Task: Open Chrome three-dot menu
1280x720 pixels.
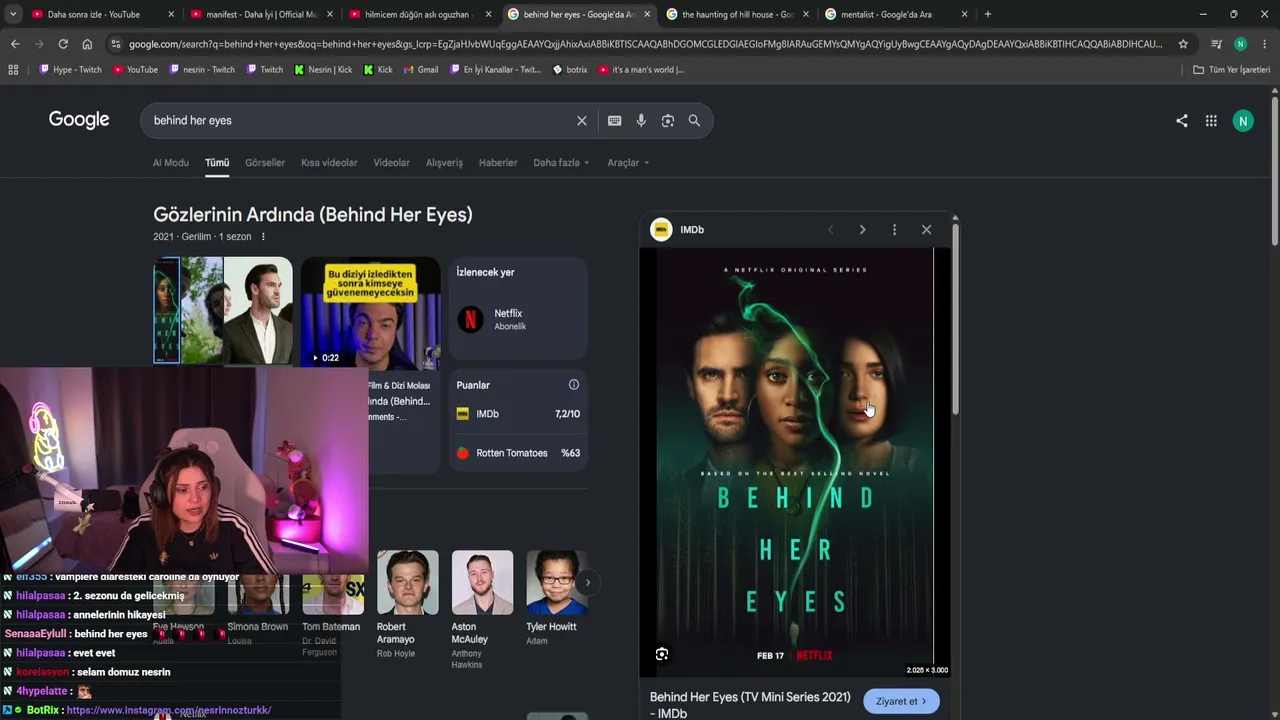Action: 1264,44
